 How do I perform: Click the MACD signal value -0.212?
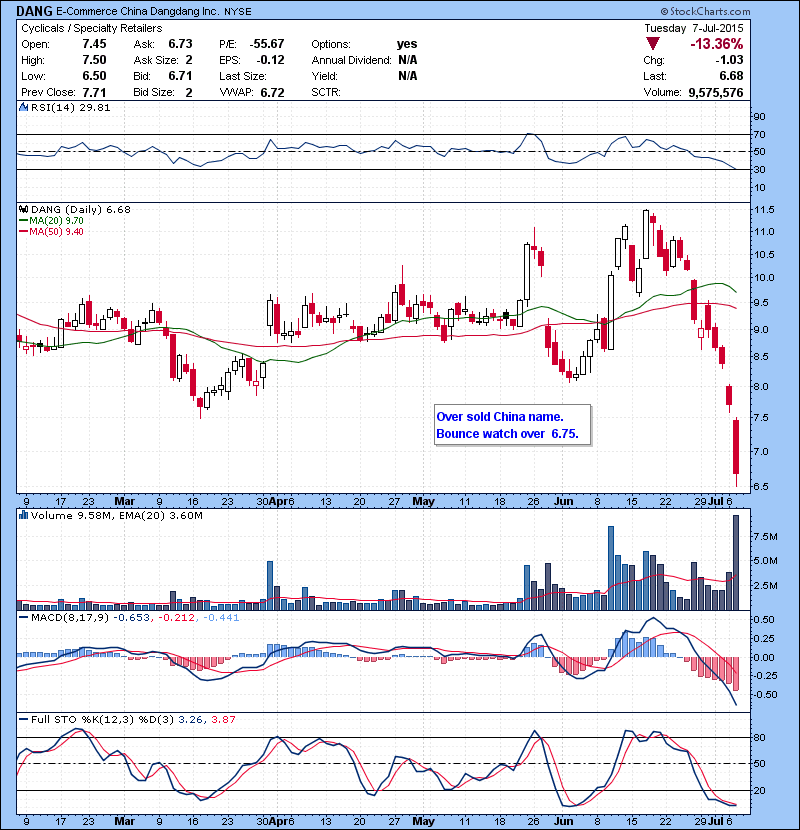(x=176, y=618)
